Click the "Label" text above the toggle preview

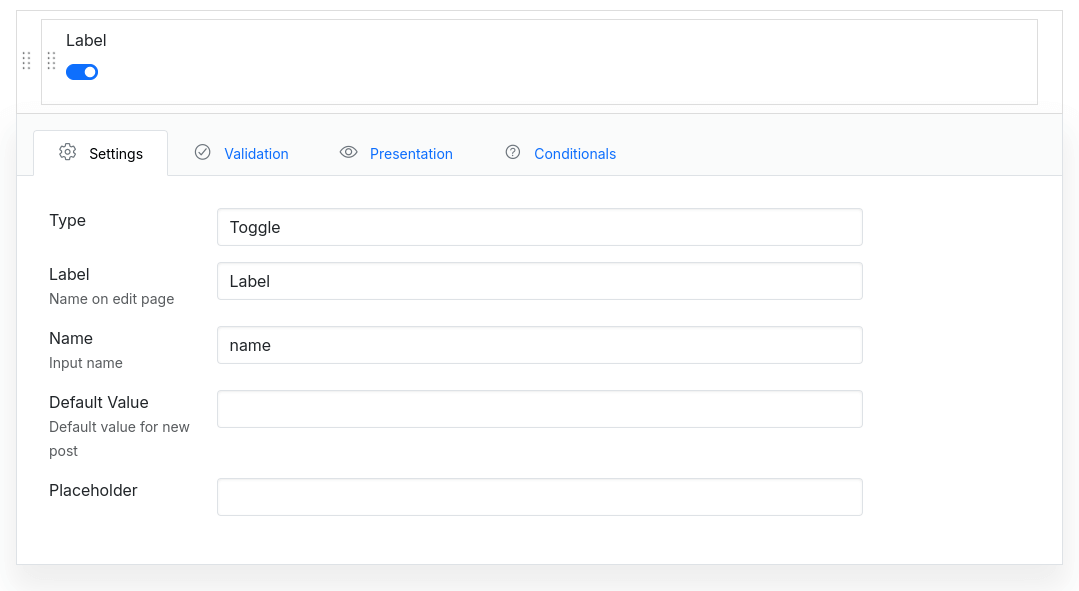point(86,41)
